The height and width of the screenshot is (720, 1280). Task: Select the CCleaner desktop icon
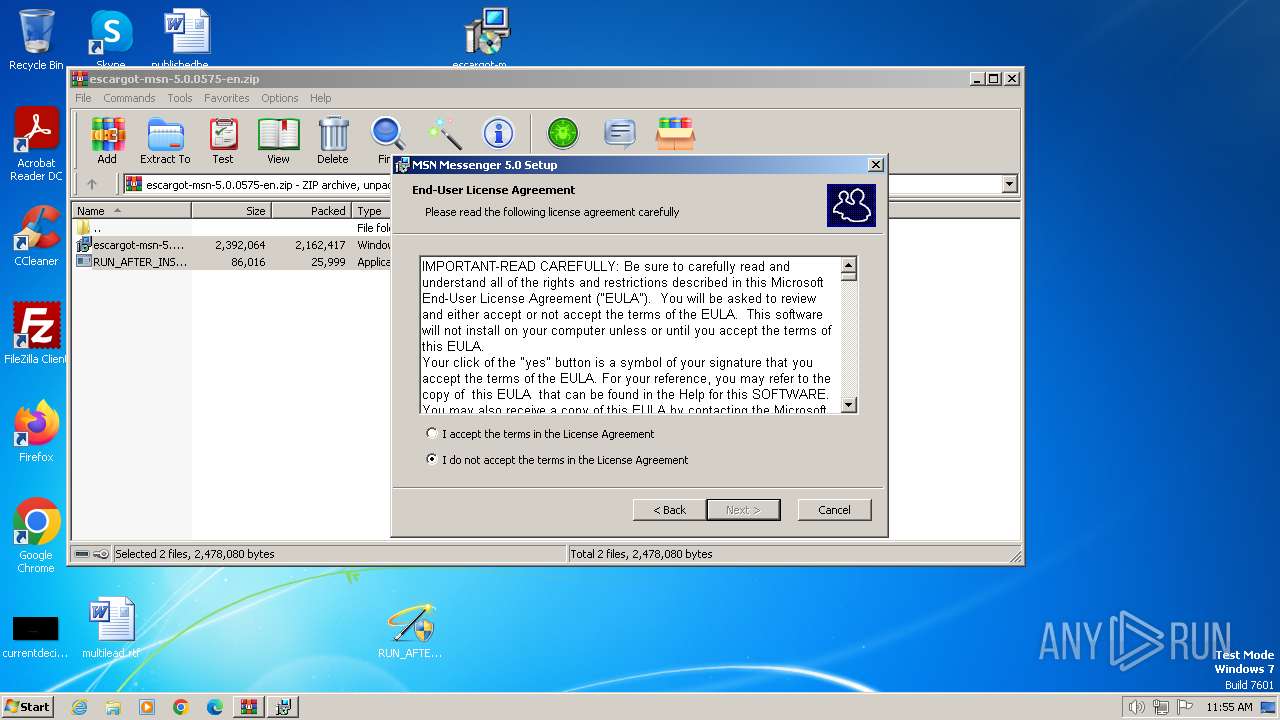[36, 236]
